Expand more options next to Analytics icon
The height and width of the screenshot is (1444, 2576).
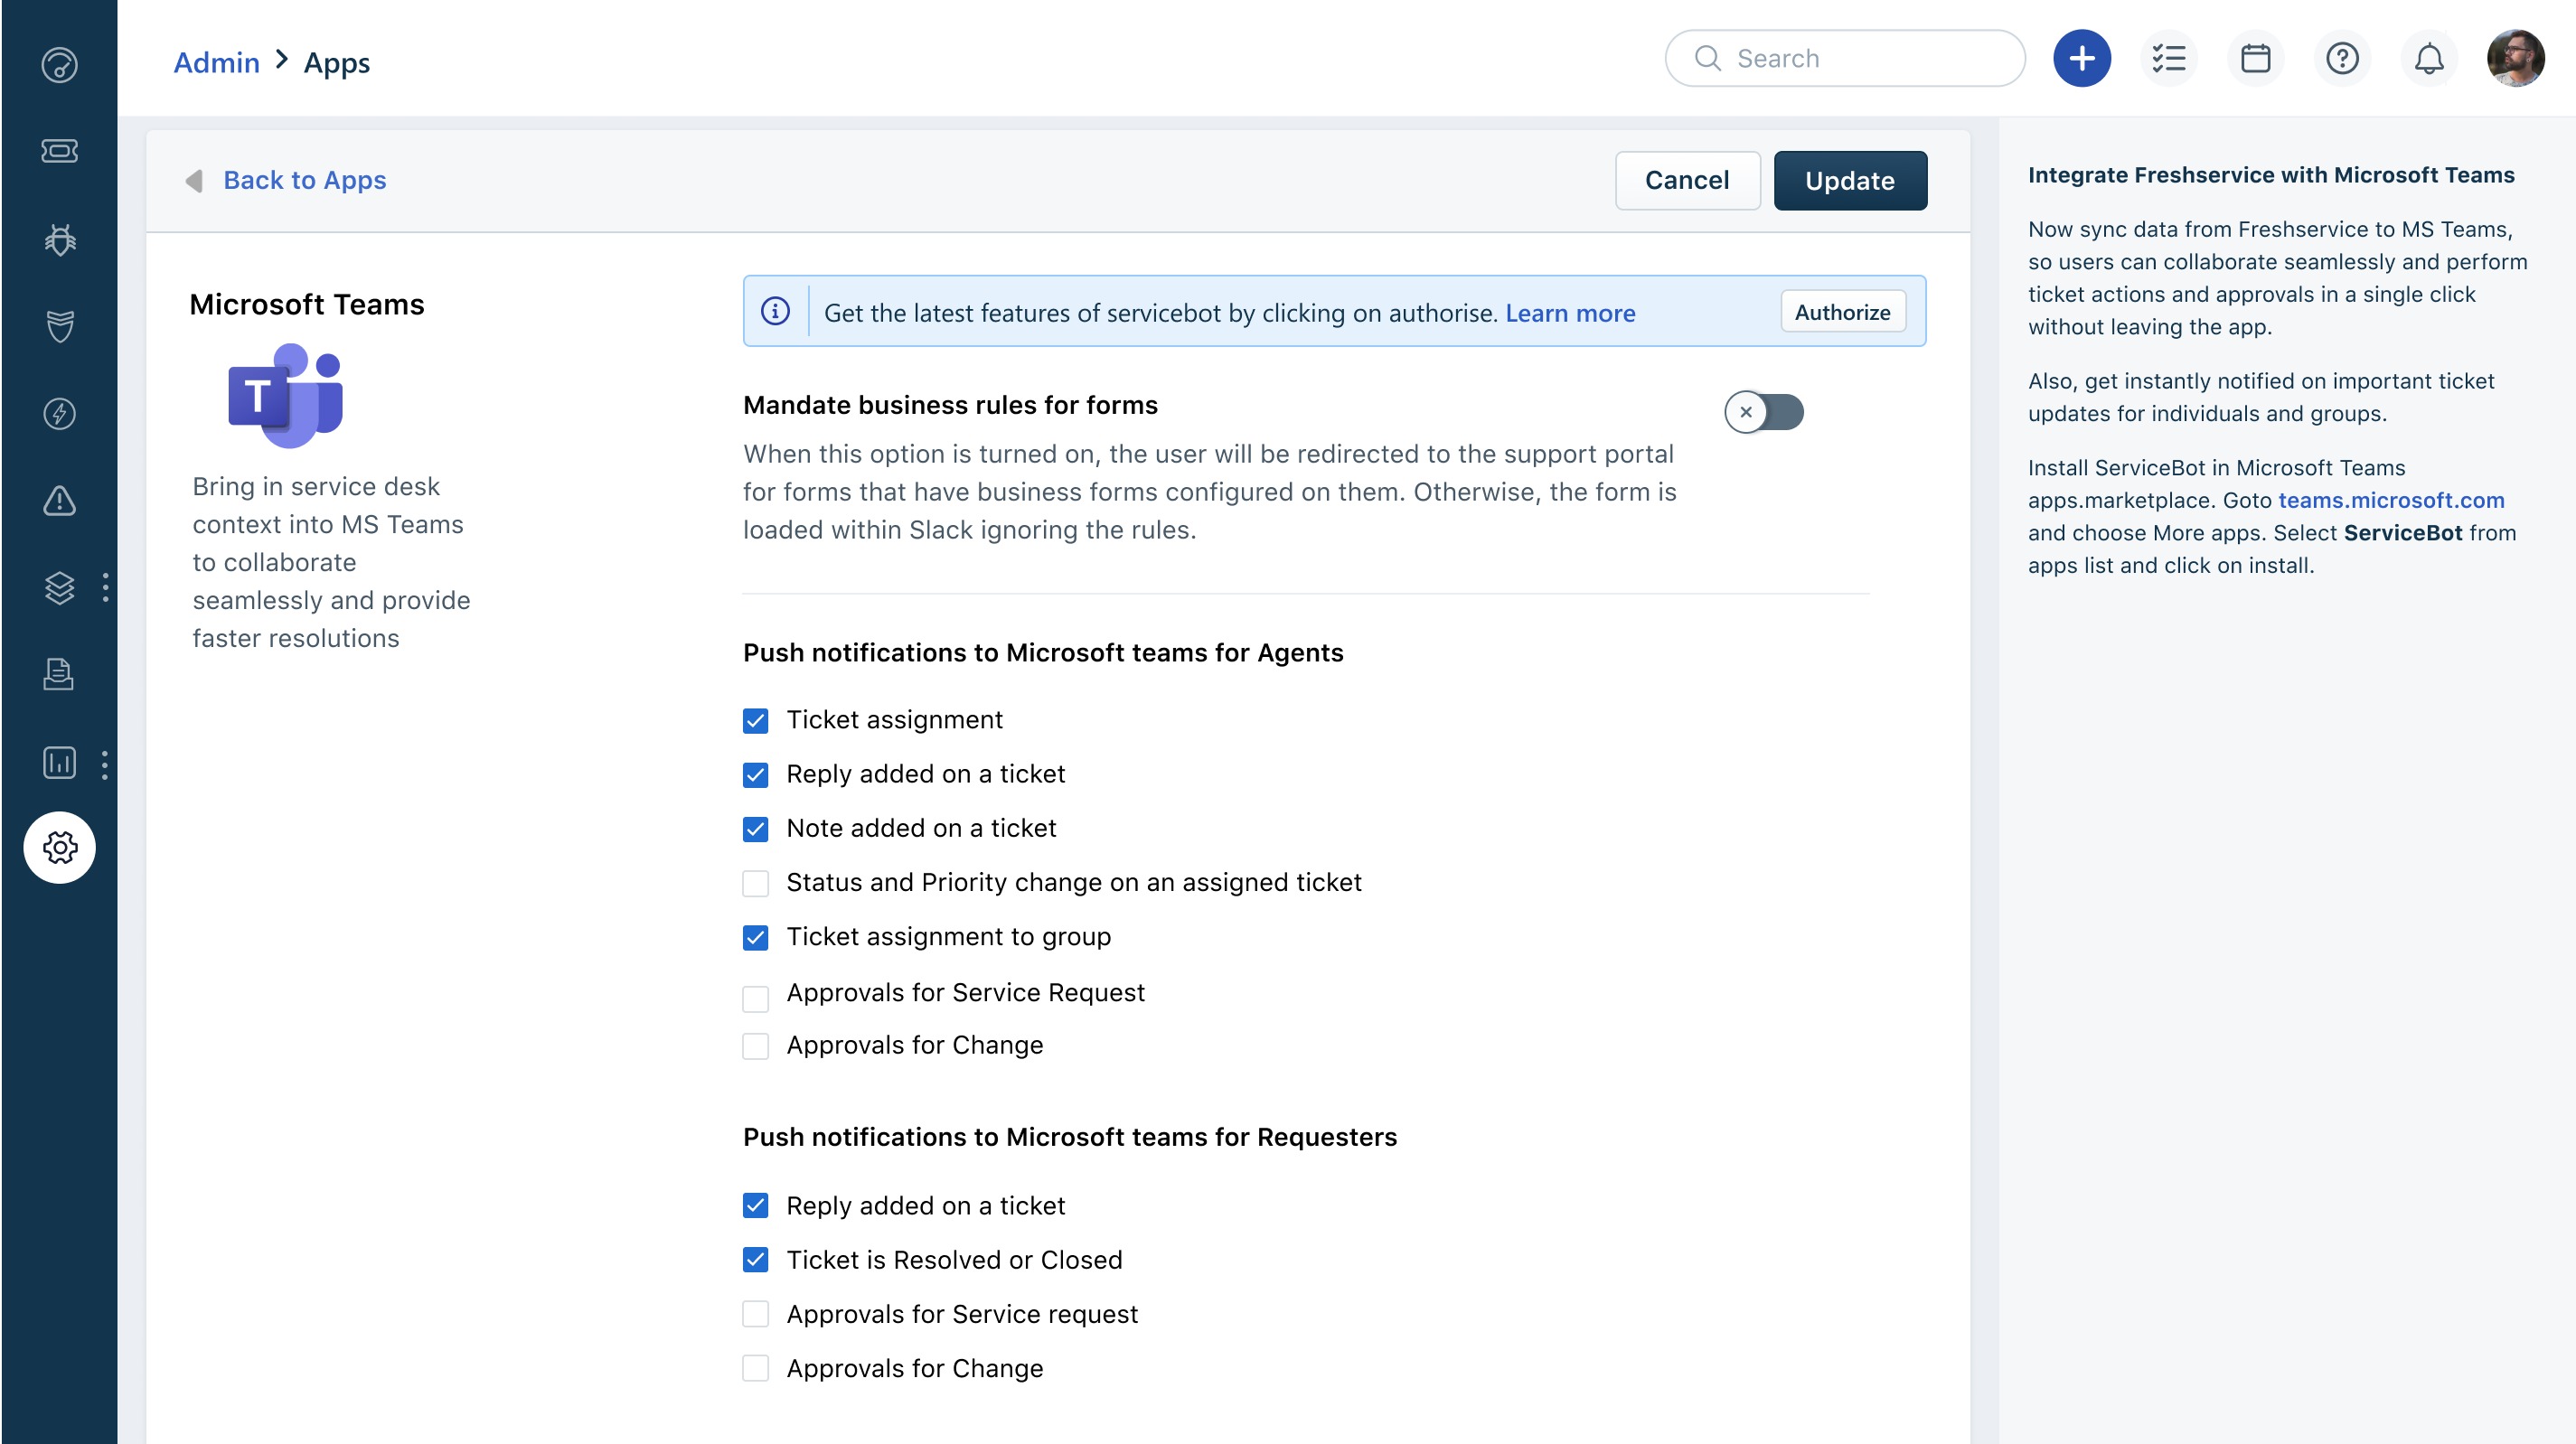105,764
